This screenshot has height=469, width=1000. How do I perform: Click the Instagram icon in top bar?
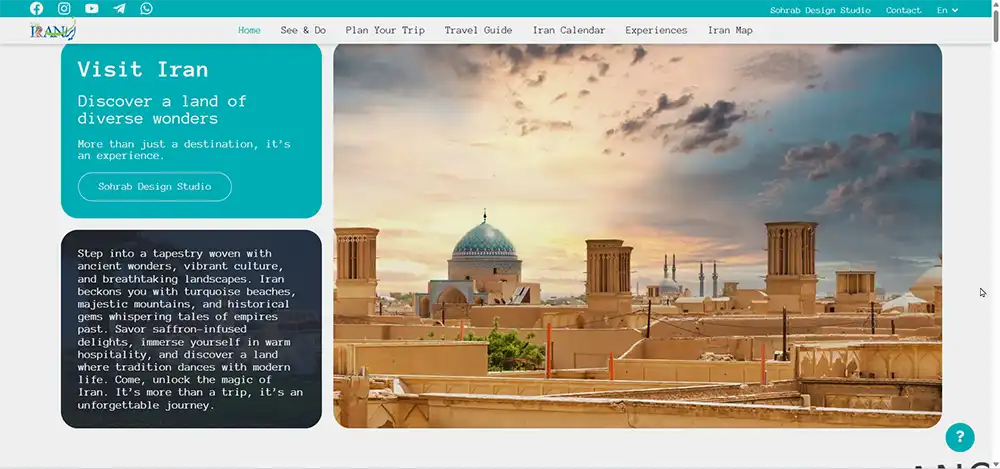click(x=64, y=9)
